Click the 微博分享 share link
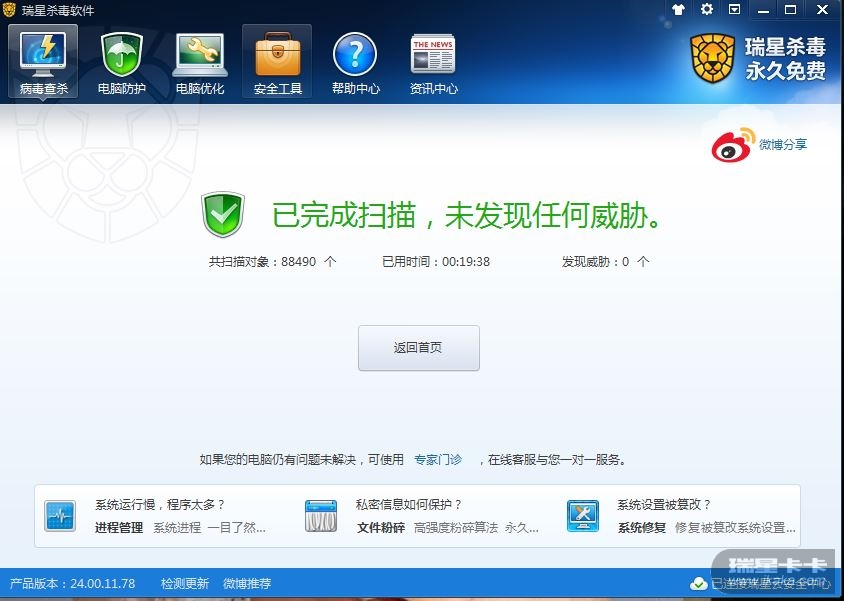This screenshot has width=844, height=601. click(x=783, y=145)
